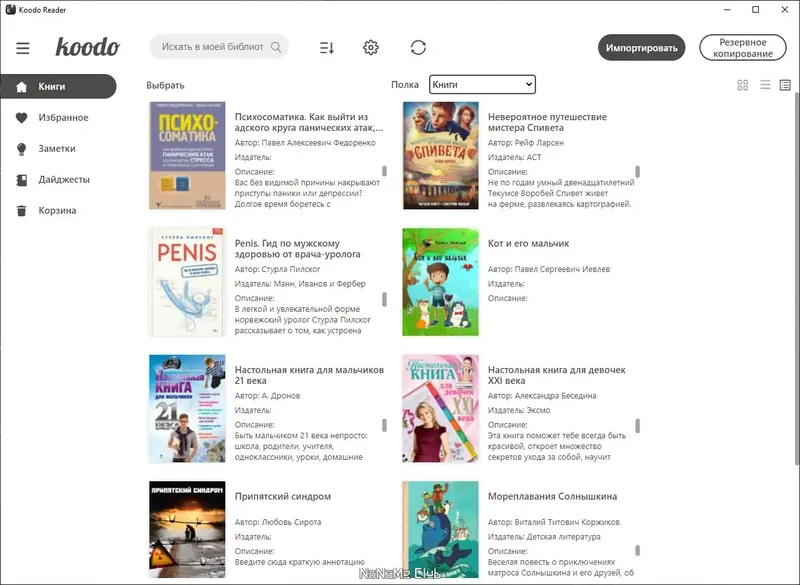Screen dimensions: 800x585
Task: Switch to detailed cover view
Action: (785, 85)
